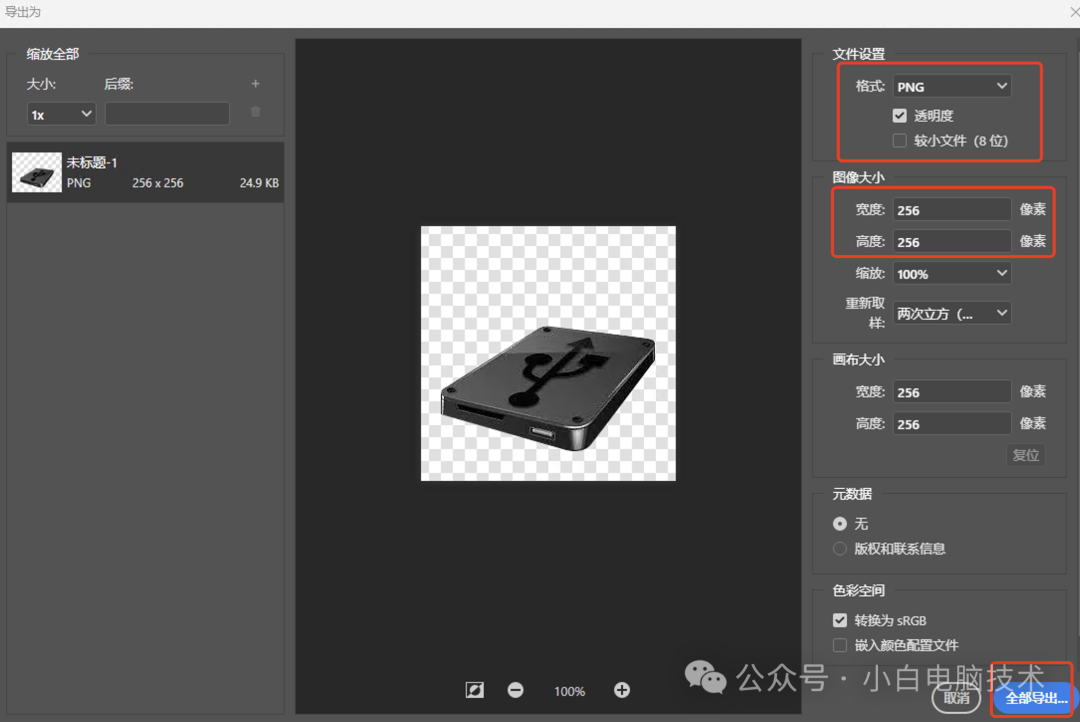Screen dimensions: 1080x722
Task: Click the 24.9 KB file size text
Action: tap(259, 183)
